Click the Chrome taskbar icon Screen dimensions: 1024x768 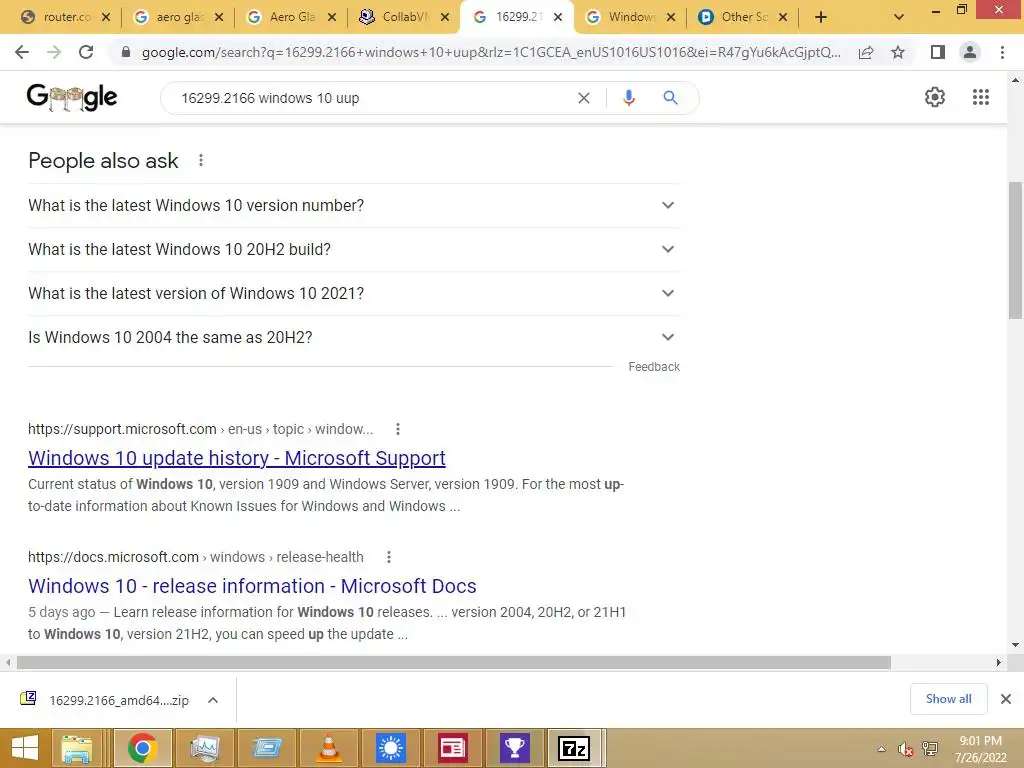[x=143, y=748]
